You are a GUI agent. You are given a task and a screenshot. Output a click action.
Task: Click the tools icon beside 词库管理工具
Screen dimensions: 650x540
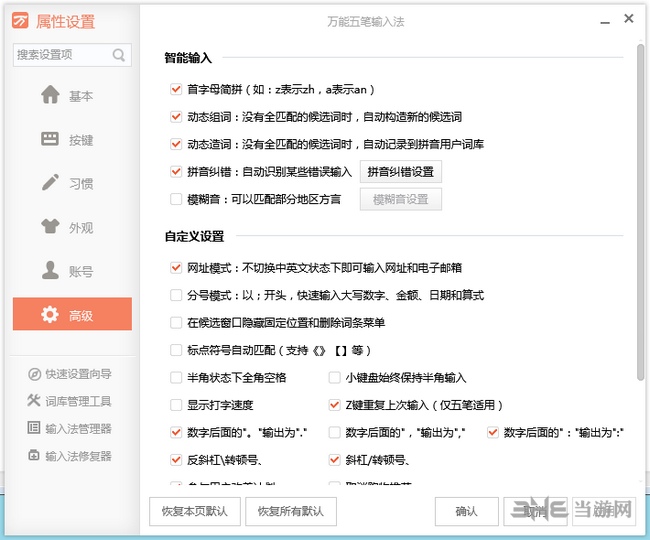[34, 400]
